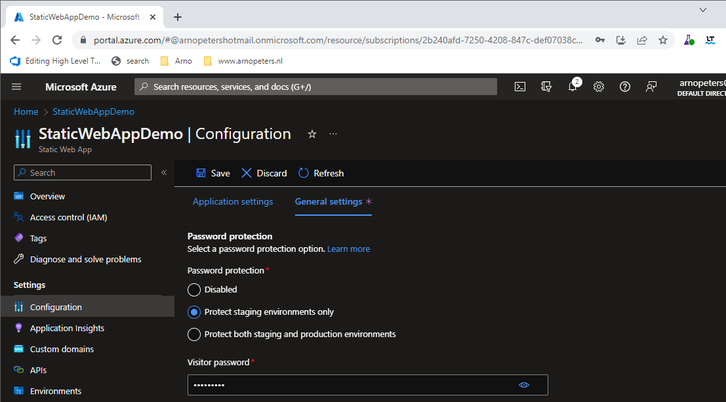Focus the sidebar Search box
726x402 pixels.
(x=82, y=173)
